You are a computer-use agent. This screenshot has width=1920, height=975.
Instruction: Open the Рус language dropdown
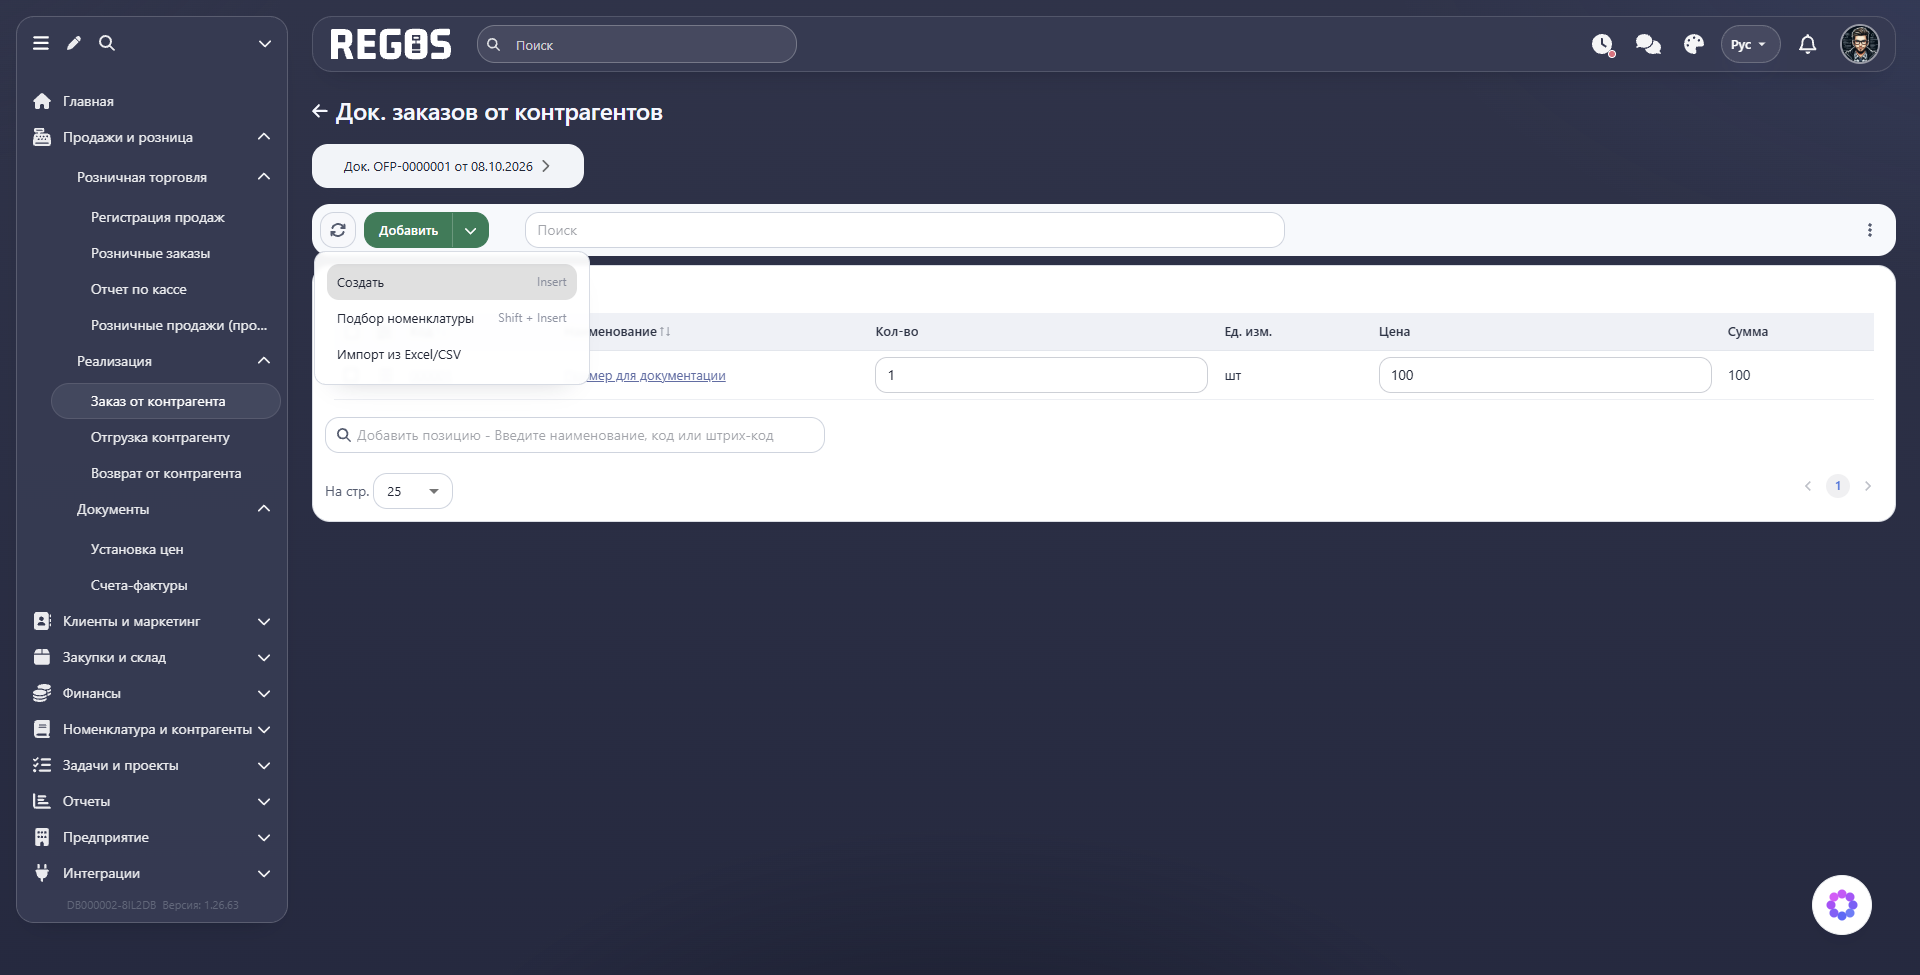click(x=1750, y=44)
